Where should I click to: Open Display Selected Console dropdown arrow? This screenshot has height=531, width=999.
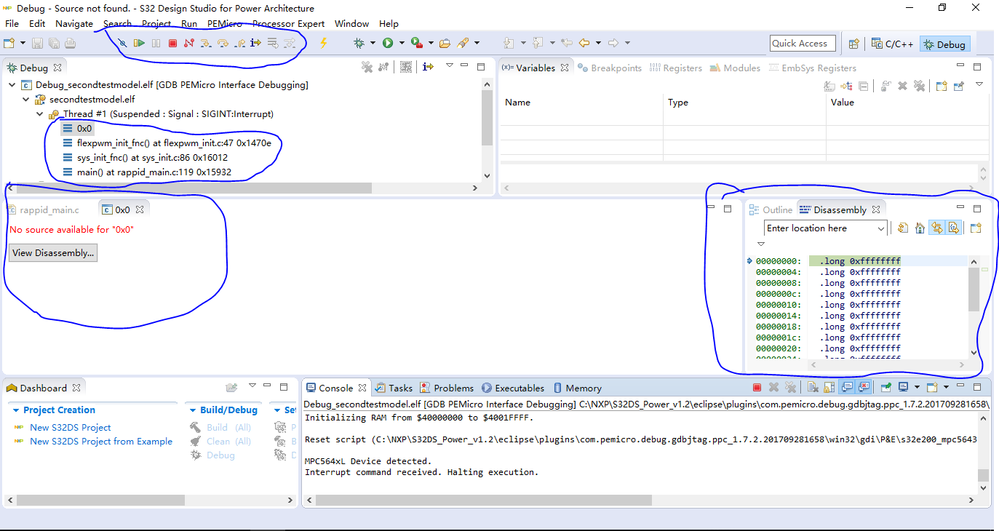coord(917,388)
